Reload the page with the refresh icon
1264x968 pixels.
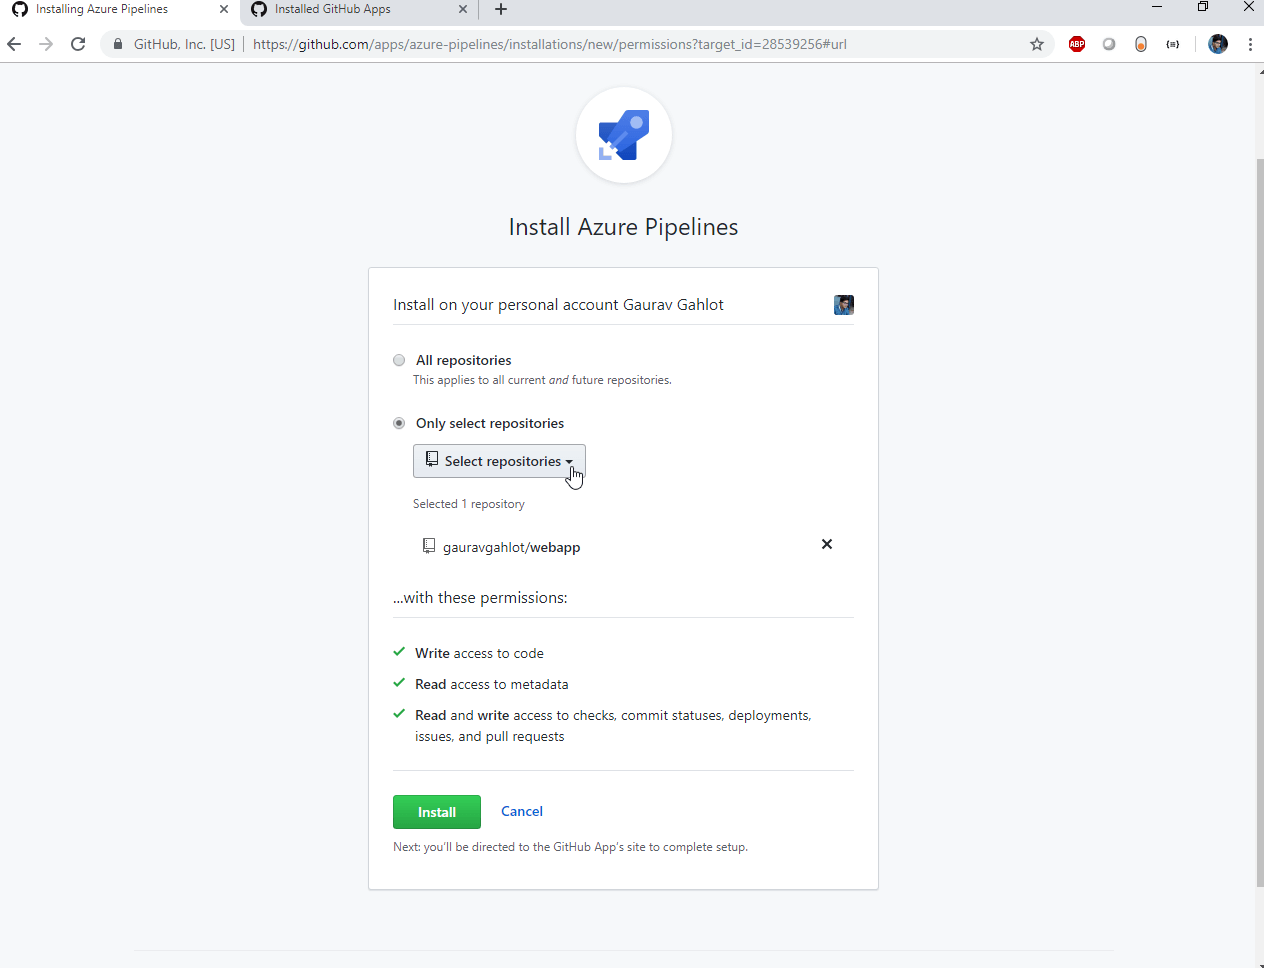pos(78,44)
